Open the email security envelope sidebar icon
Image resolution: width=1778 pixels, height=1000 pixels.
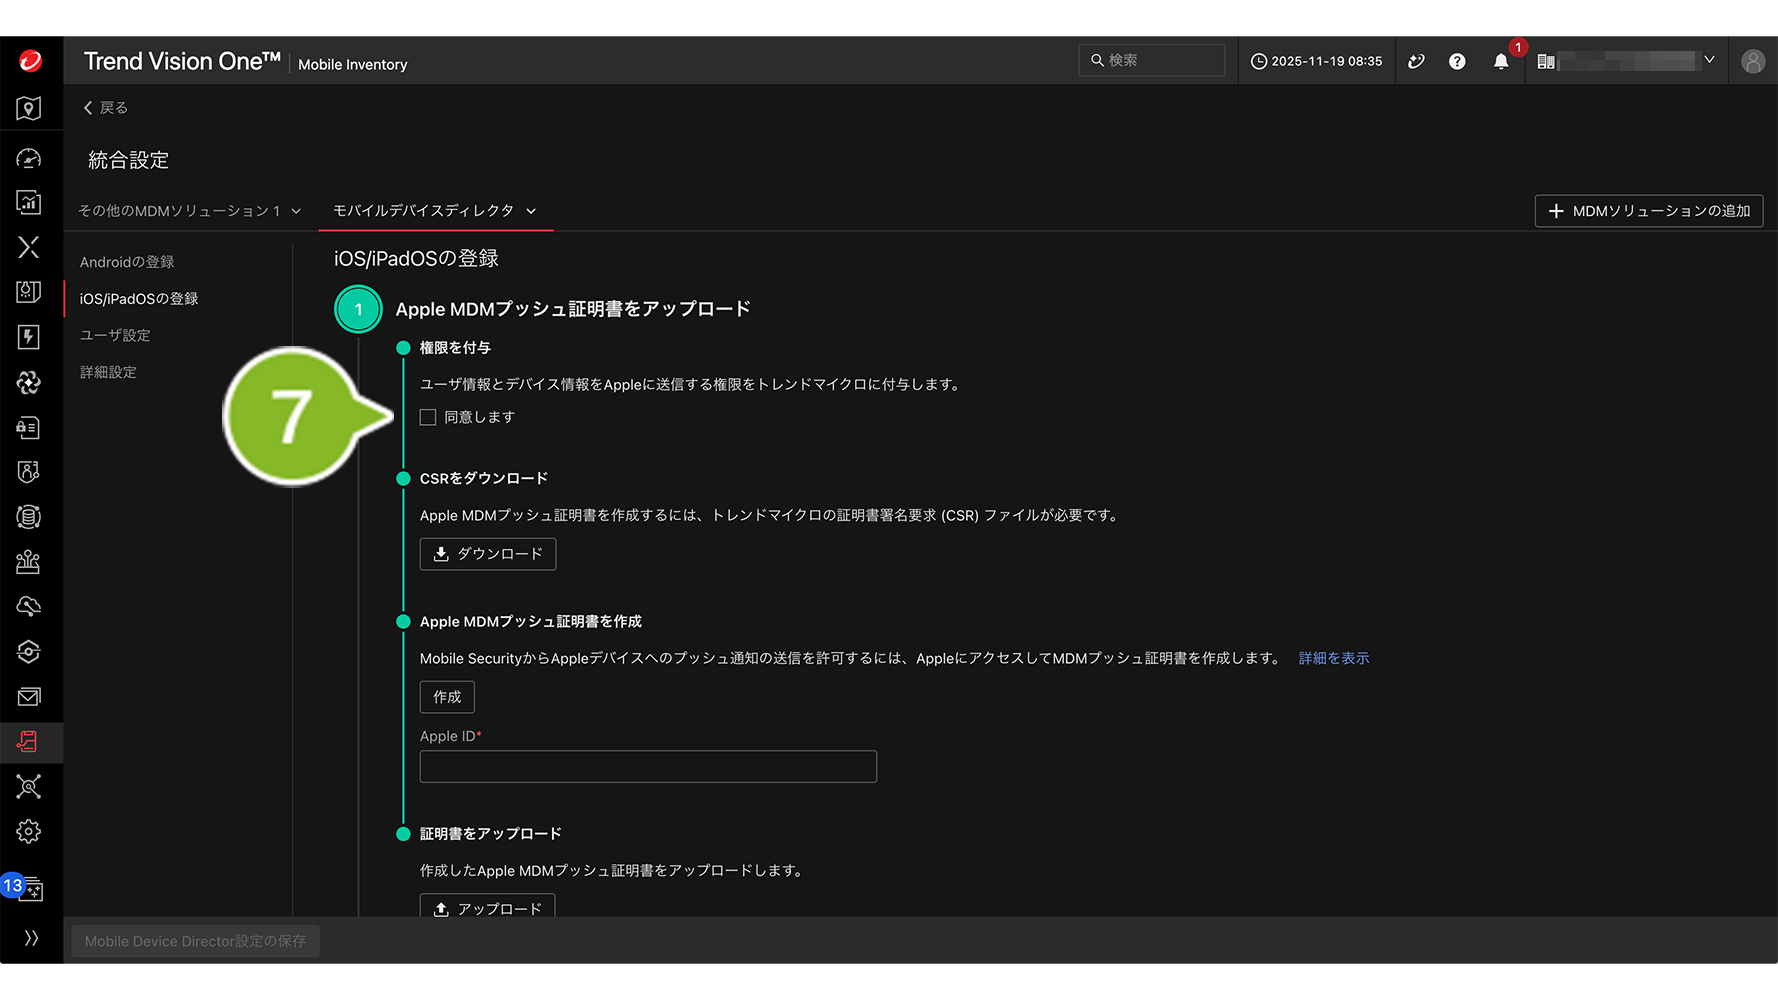29,697
